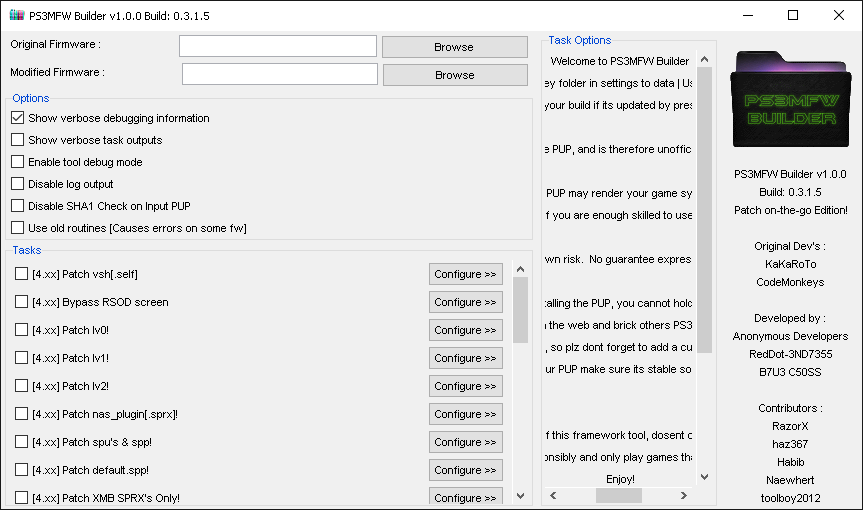Click the Naewhert contributor name
863x510 pixels.
(790, 480)
